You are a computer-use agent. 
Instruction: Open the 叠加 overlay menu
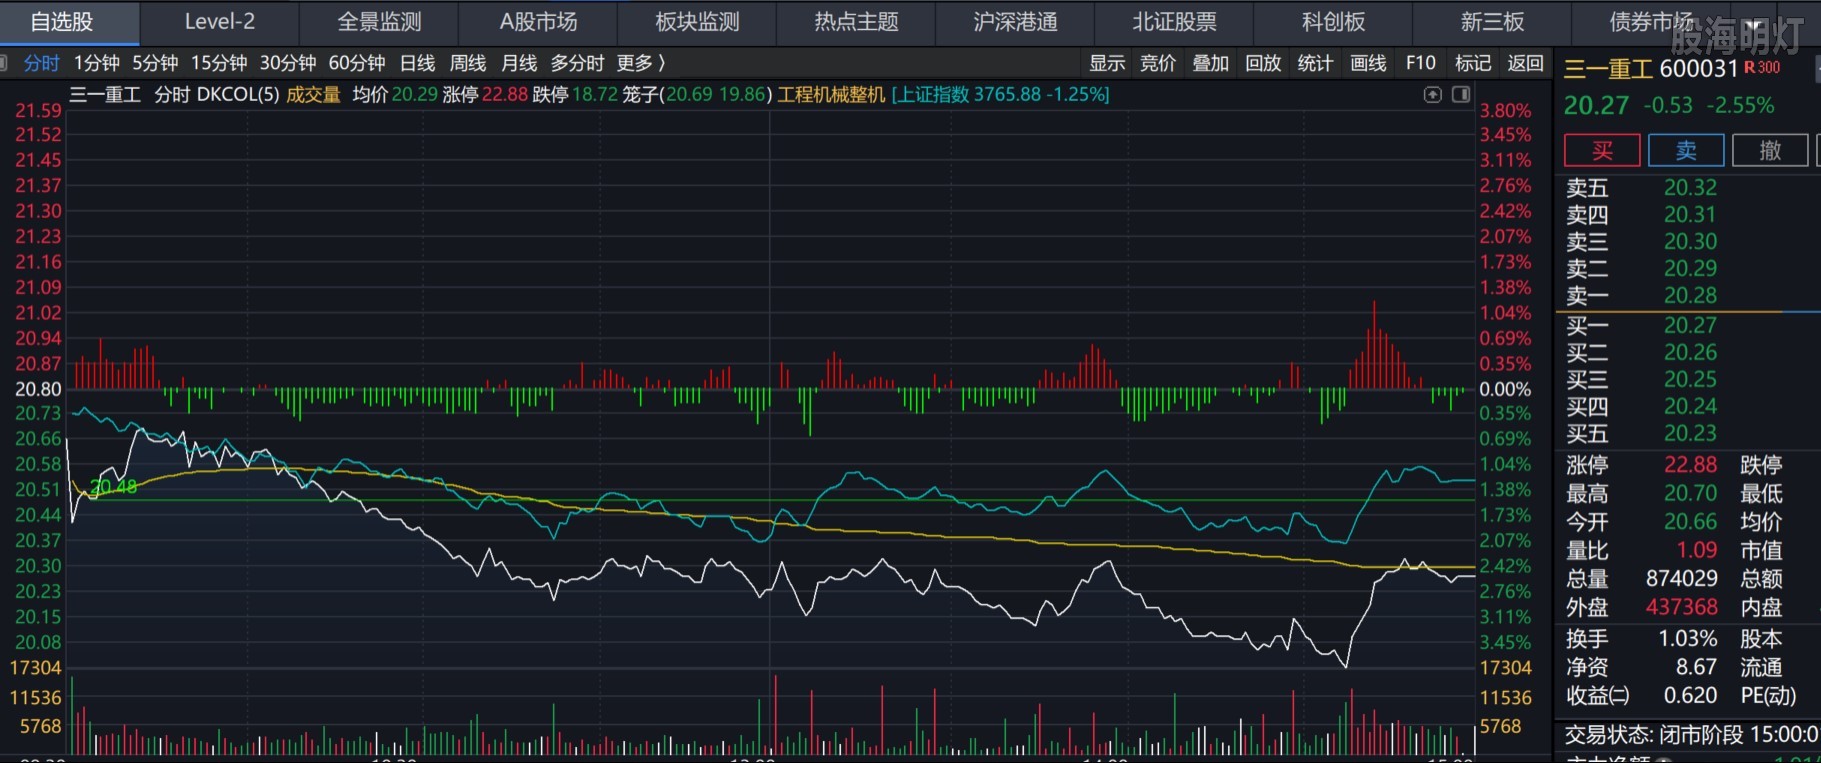coord(1210,63)
